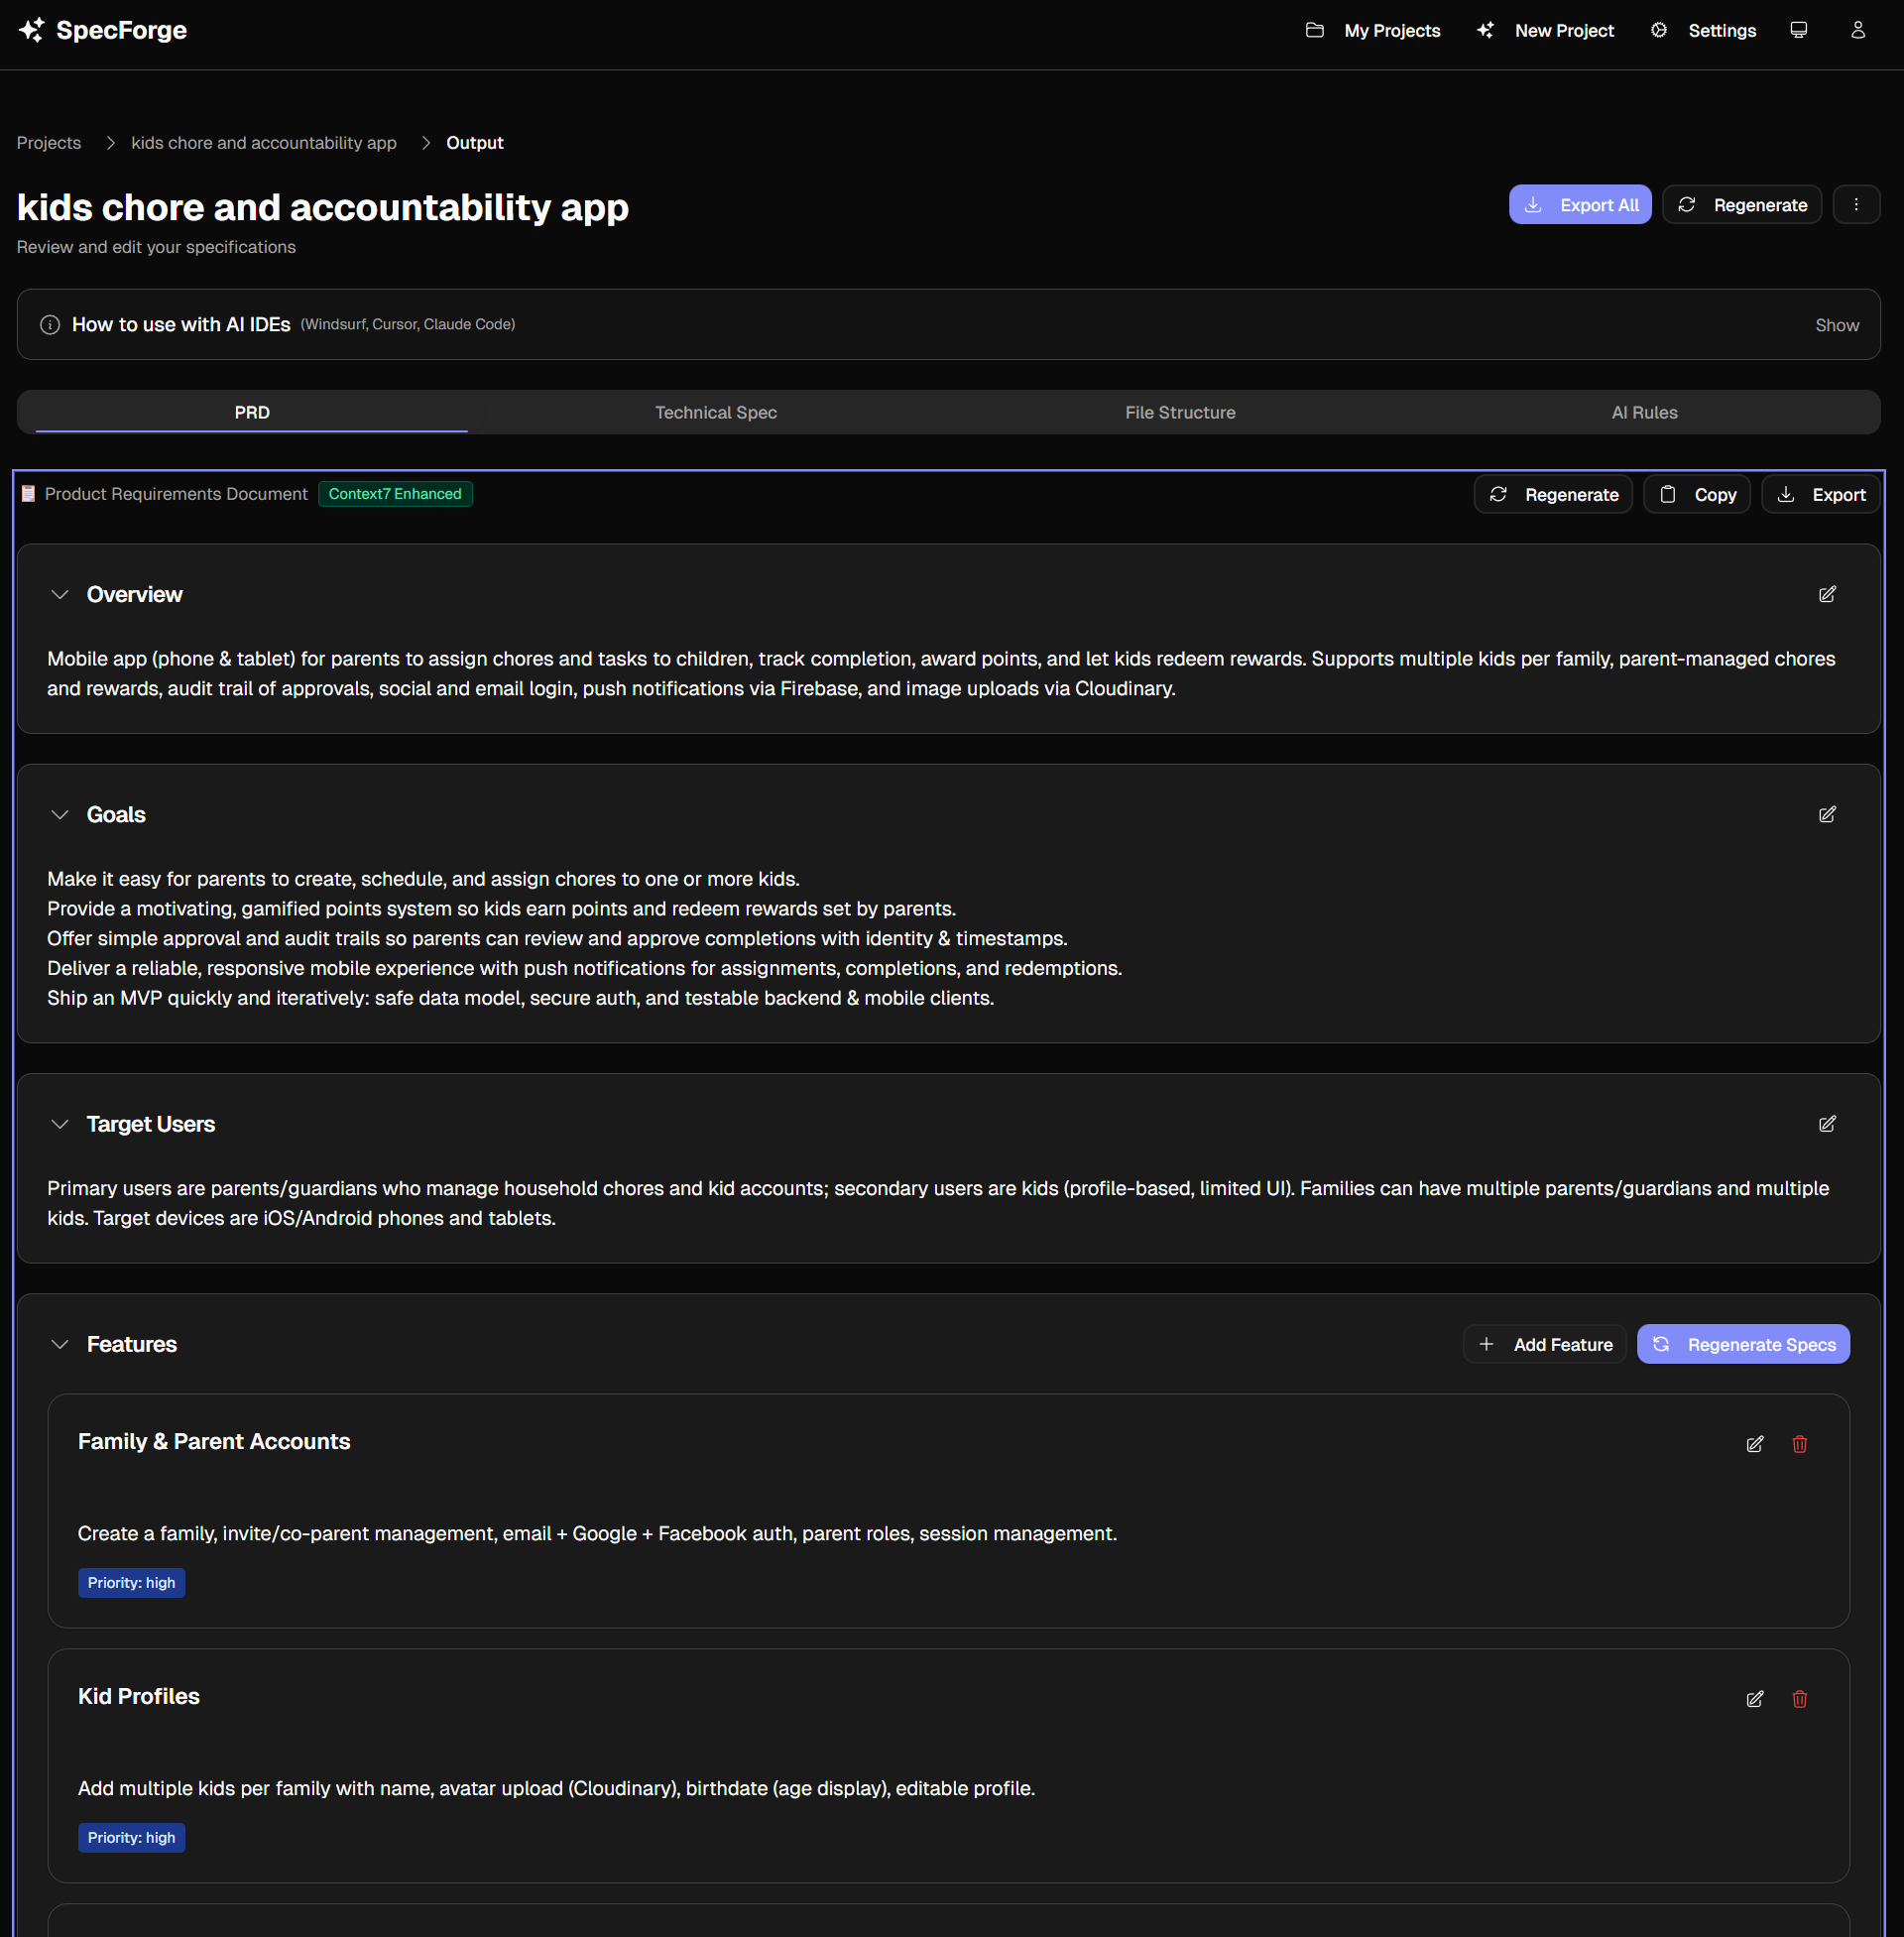Click the Export All button
The width and height of the screenshot is (1904, 1937).
coord(1580,204)
